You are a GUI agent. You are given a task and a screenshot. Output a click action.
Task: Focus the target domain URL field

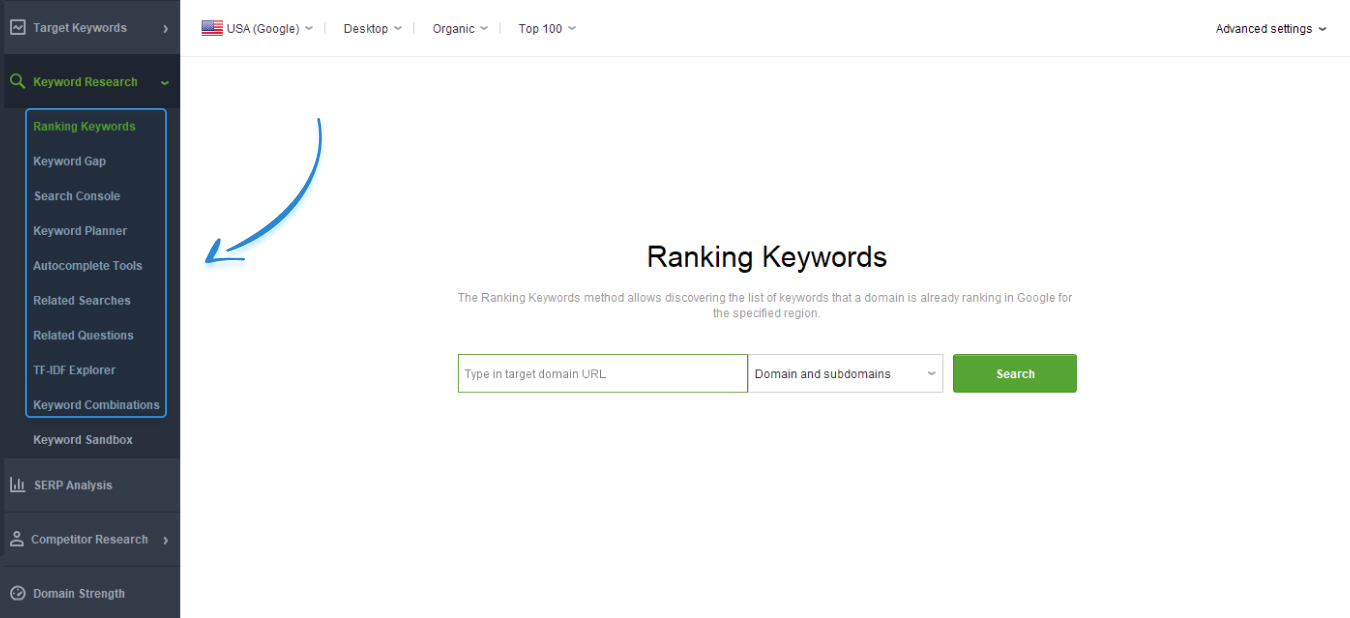coord(602,374)
